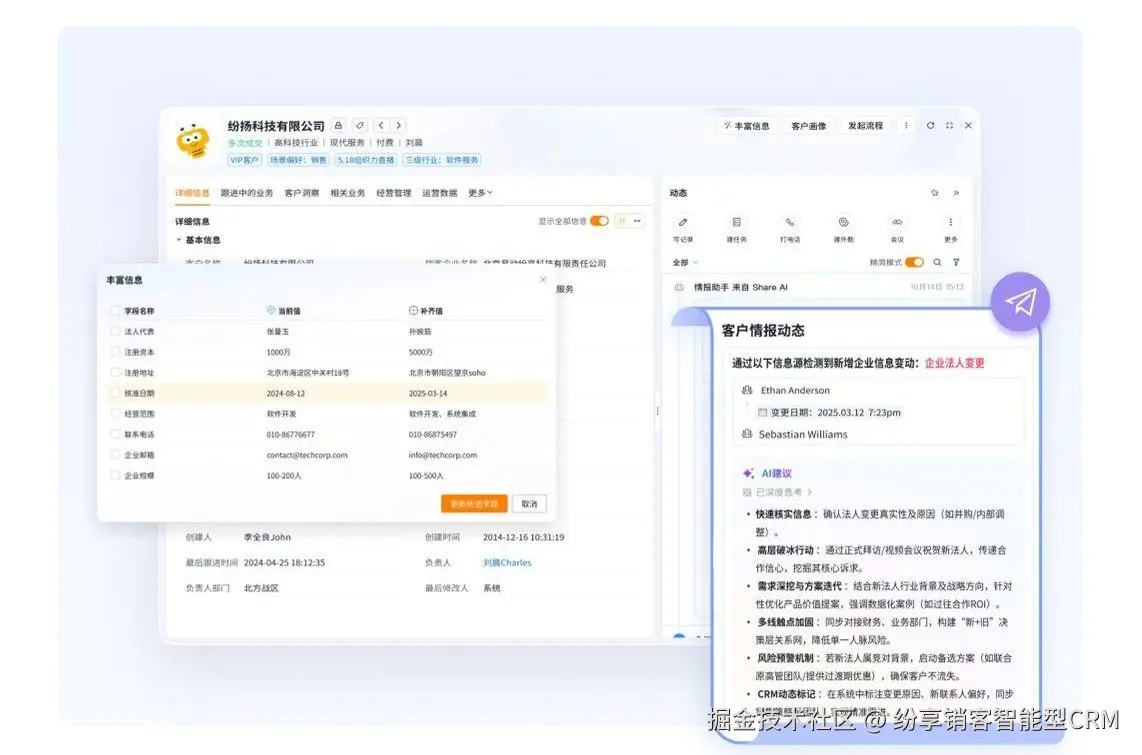This screenshot has height=755, width=1142.
Task: Open the 全部 filter dropdown
Action: tap(685, 262)
